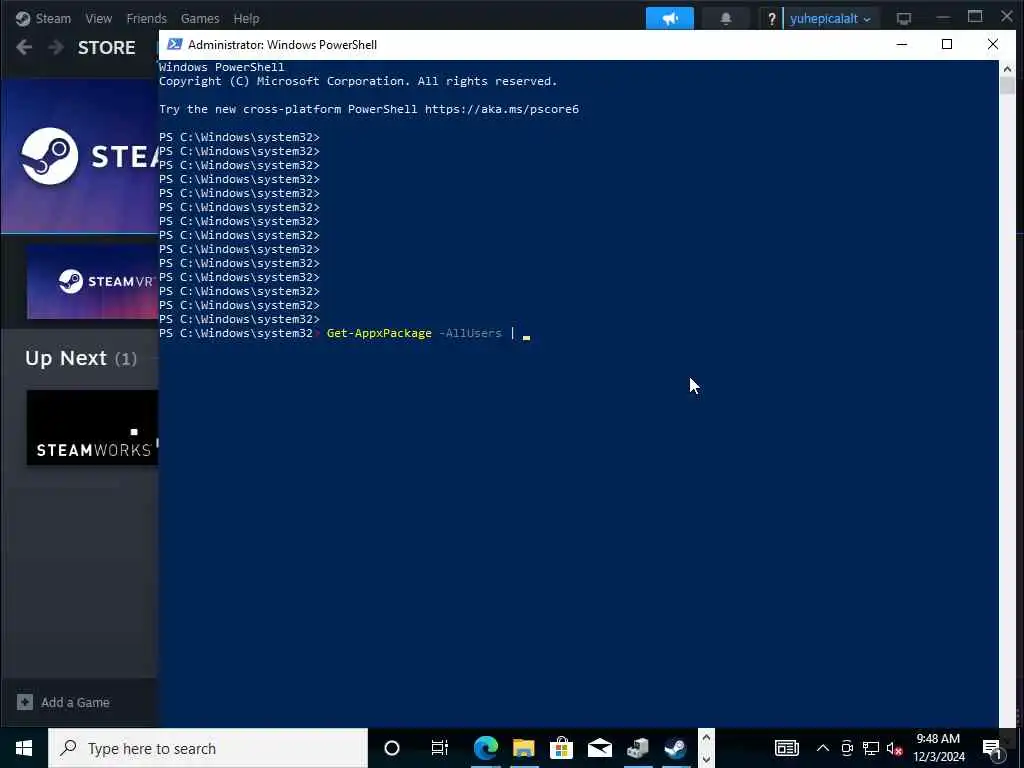This screenshot has height=768, width=1024.
Task: Expand the yuhepicalalt account dropdown
Action: [830, 18]
